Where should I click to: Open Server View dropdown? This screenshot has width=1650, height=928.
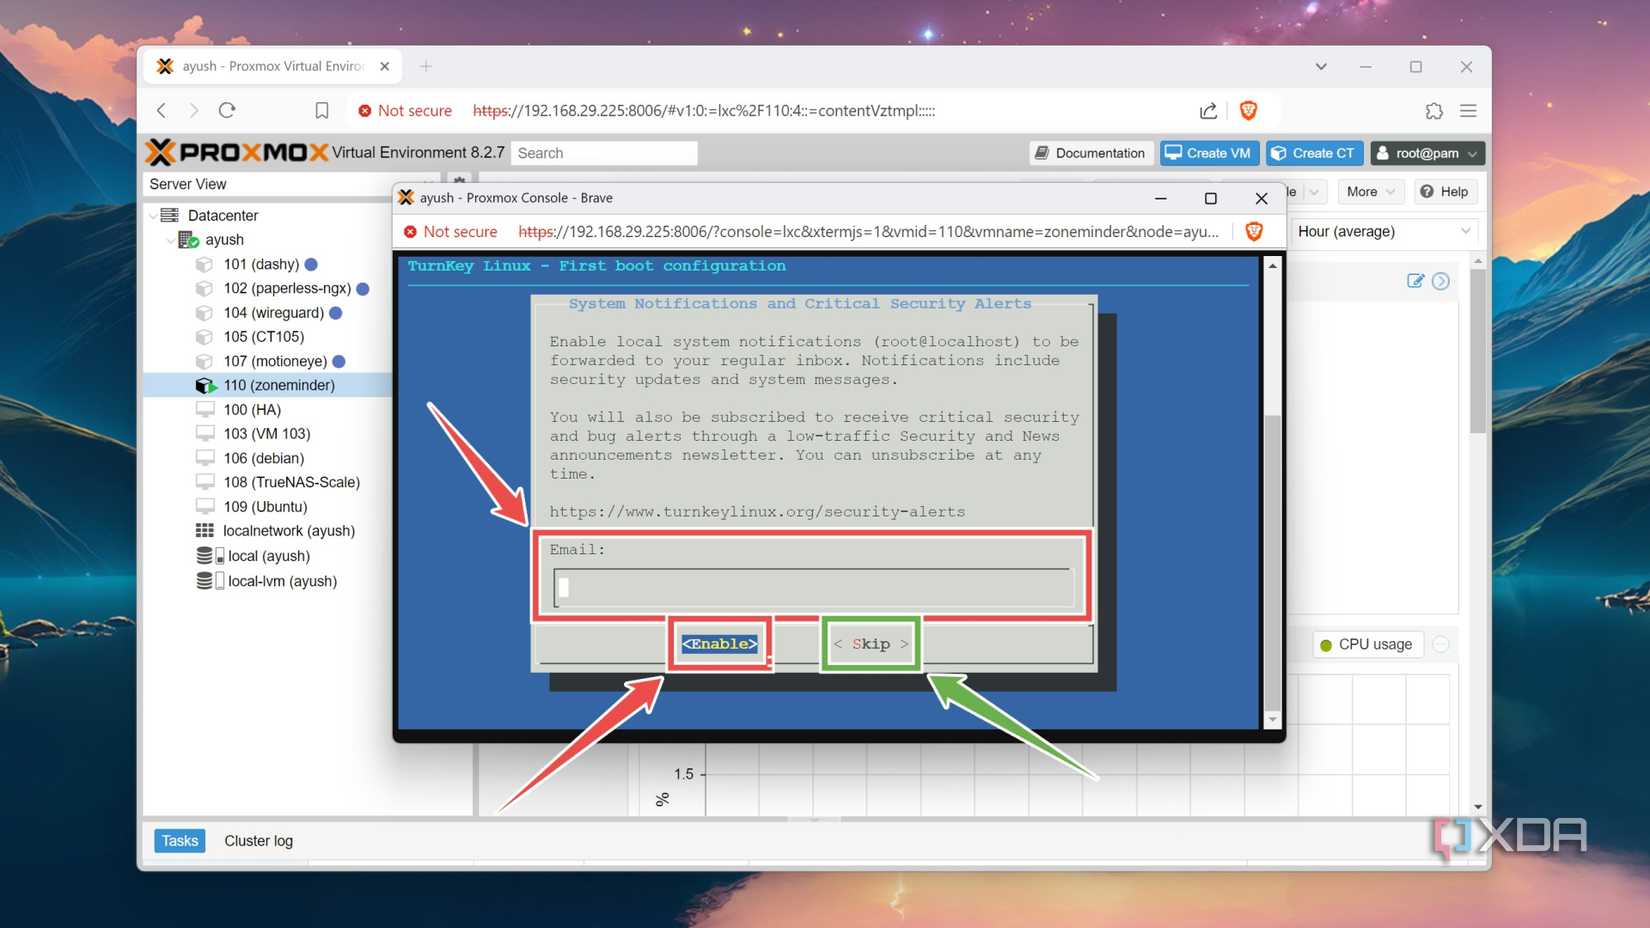290,184
